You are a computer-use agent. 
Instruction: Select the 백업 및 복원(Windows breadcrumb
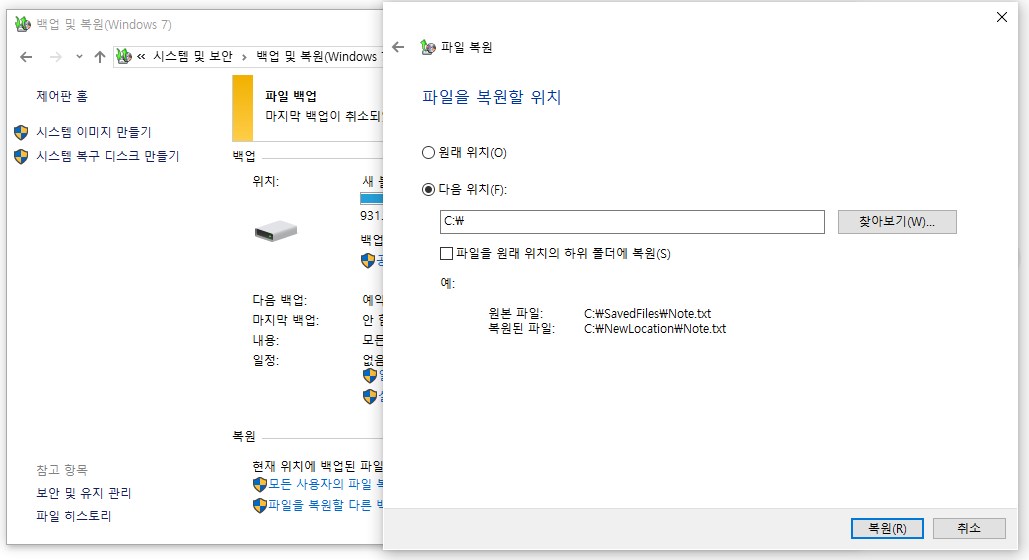318,57
